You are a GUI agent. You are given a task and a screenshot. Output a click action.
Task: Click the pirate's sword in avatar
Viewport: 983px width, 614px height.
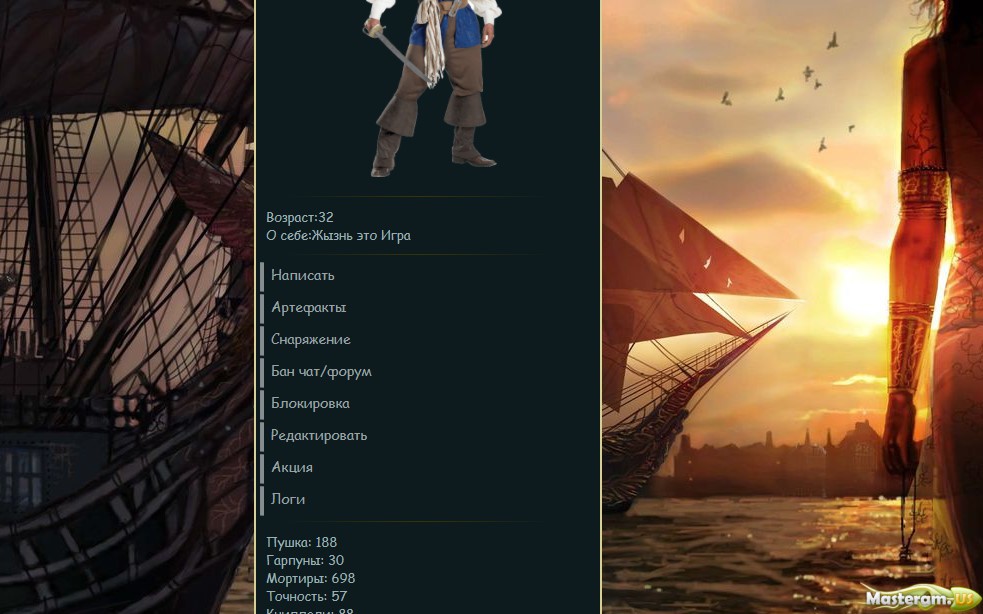(398, 53)
